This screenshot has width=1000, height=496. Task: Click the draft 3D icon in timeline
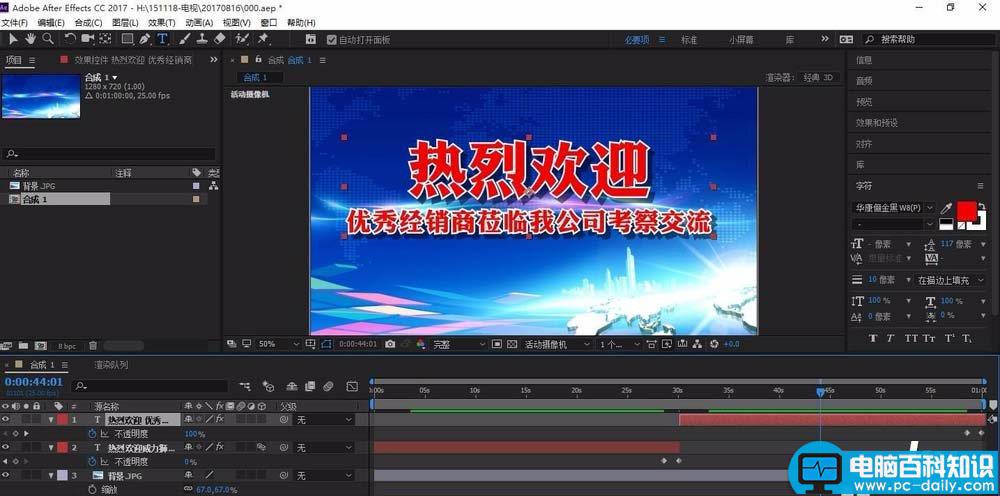pyautogui.click(x=268, y=386)
